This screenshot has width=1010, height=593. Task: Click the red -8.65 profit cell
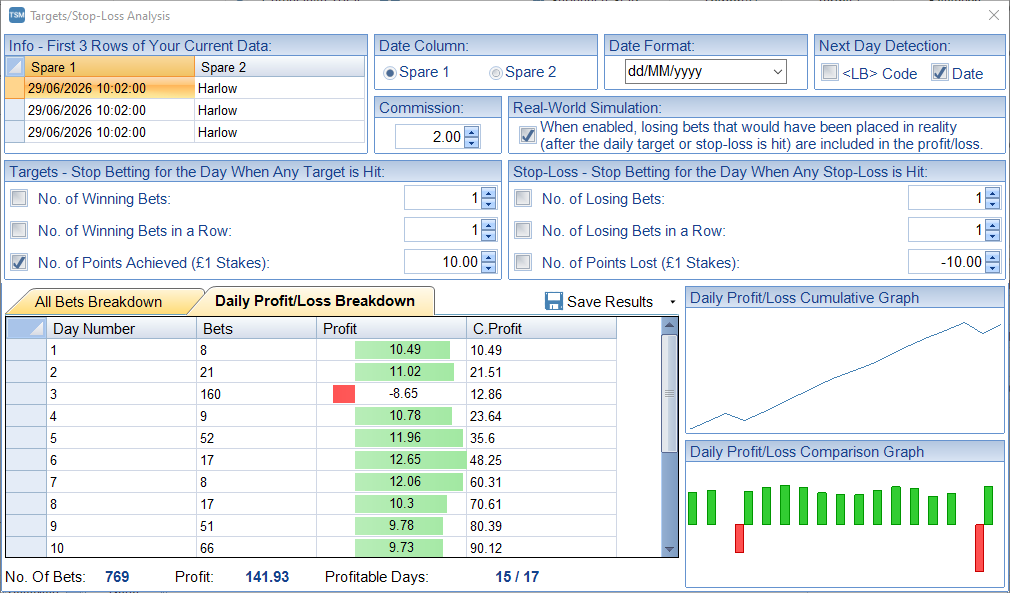[391, 393]
